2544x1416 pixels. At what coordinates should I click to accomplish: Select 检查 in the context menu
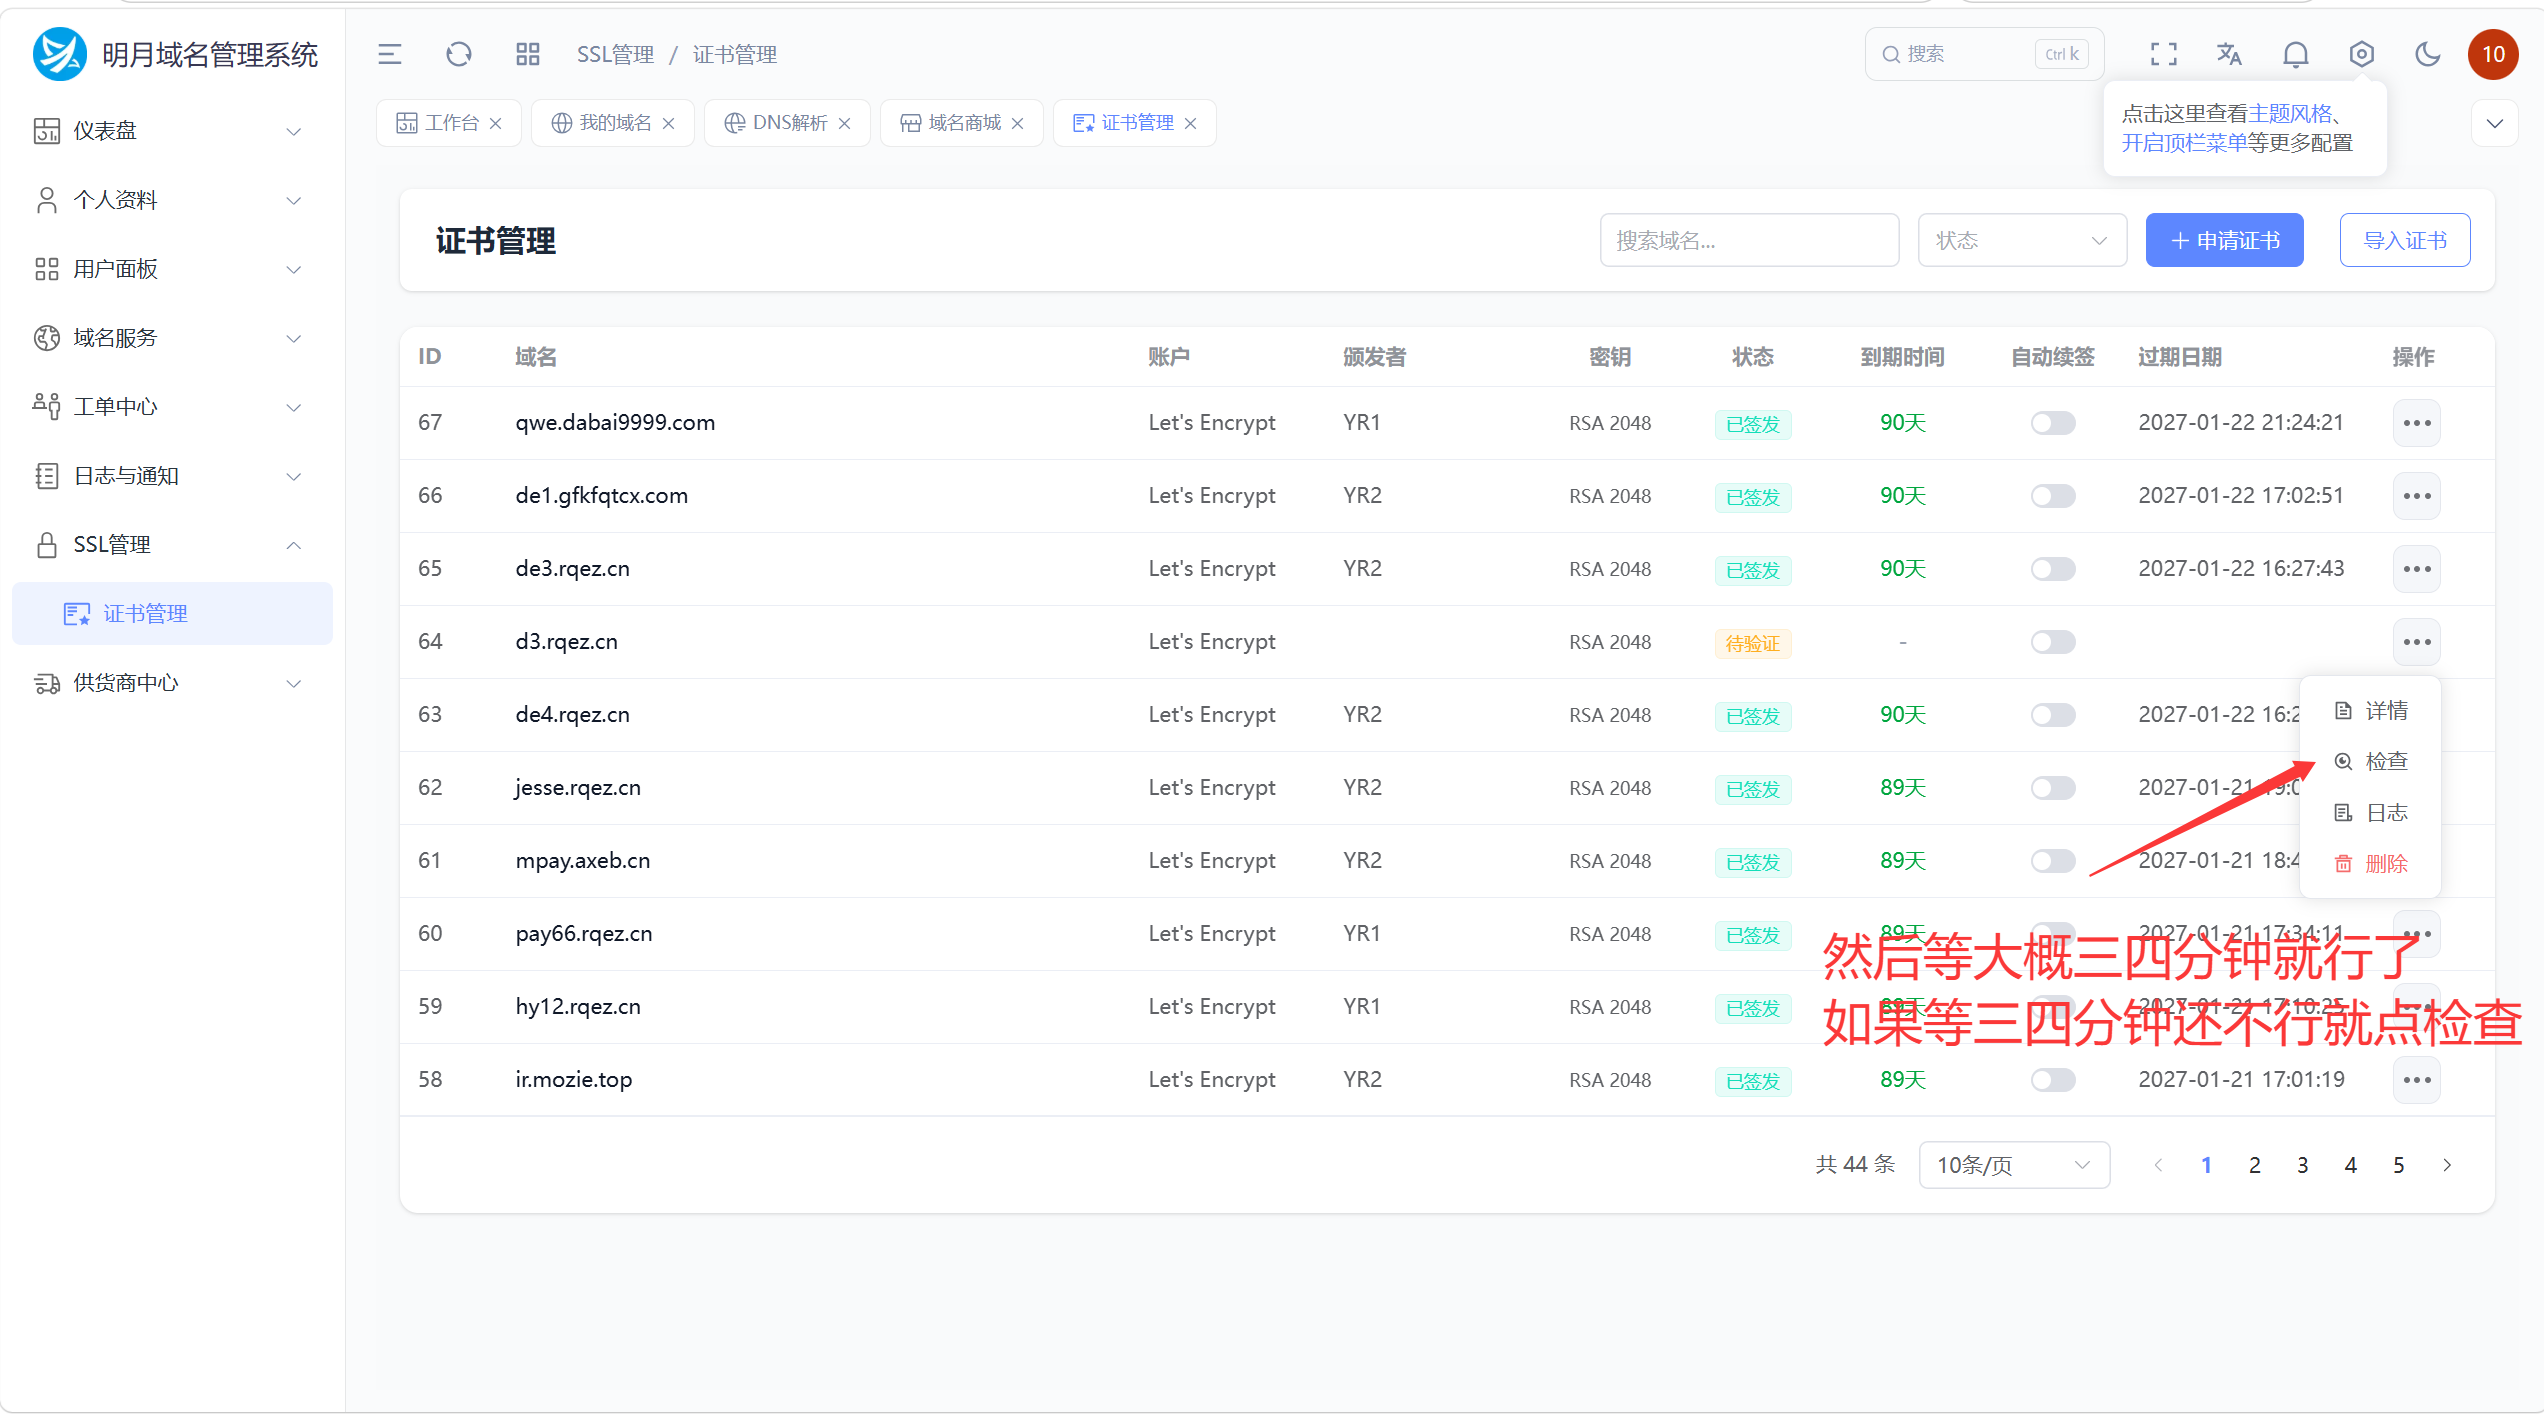coord(2370,762)
